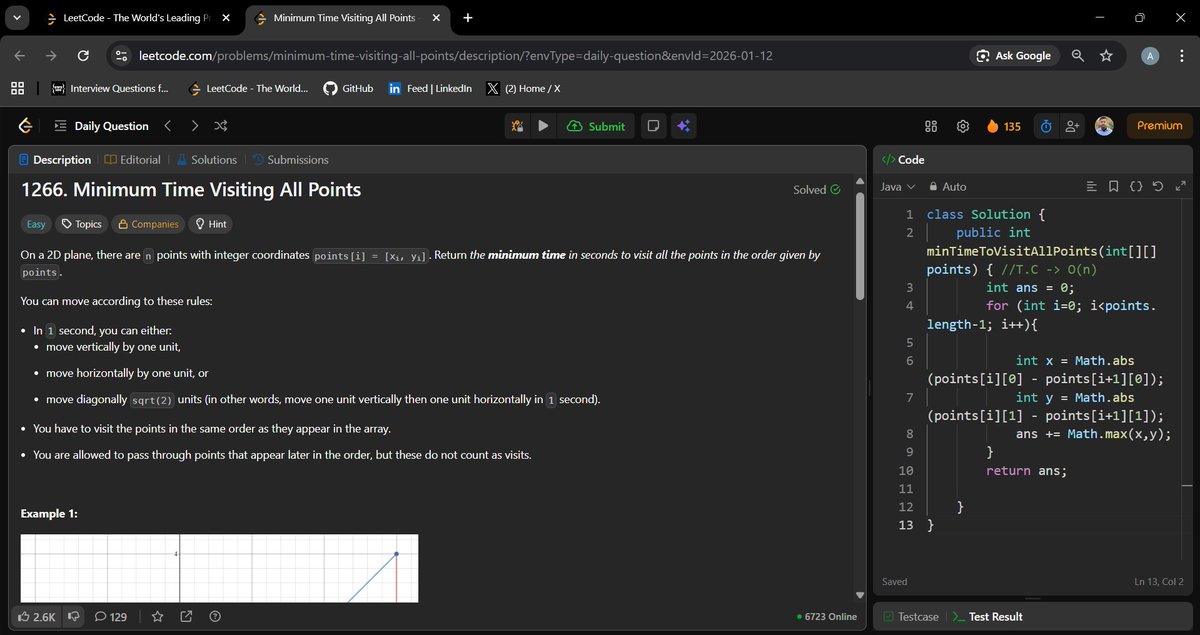Click the description panel vertical scrollbar
This screenshot has height=635, width=1200.
tap(858, 246)
